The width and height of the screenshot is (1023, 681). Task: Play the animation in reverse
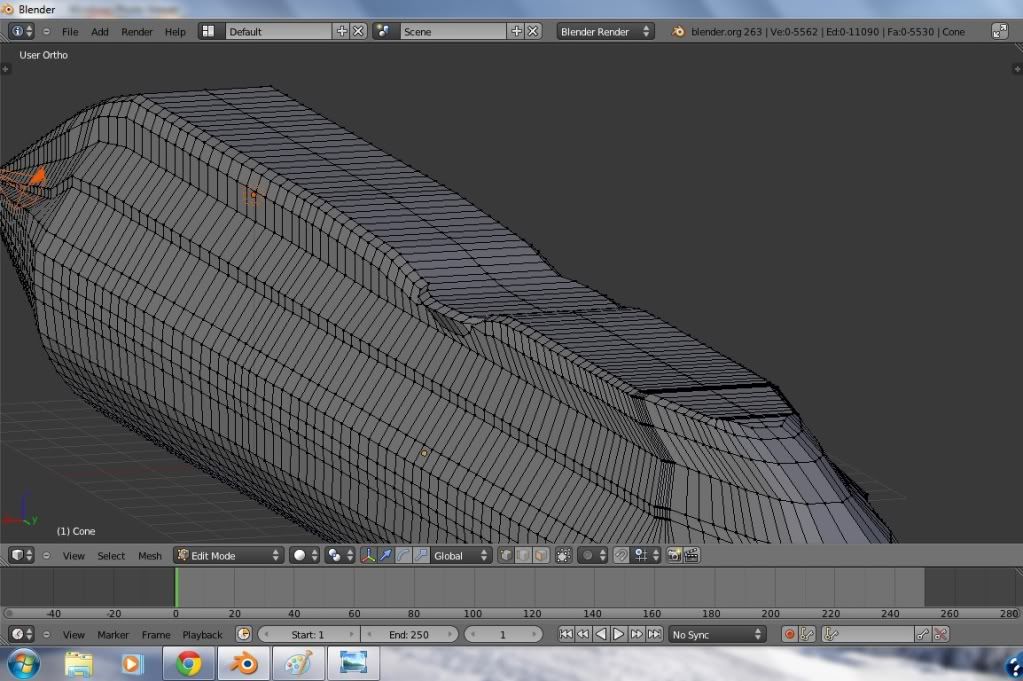(601, 634)
